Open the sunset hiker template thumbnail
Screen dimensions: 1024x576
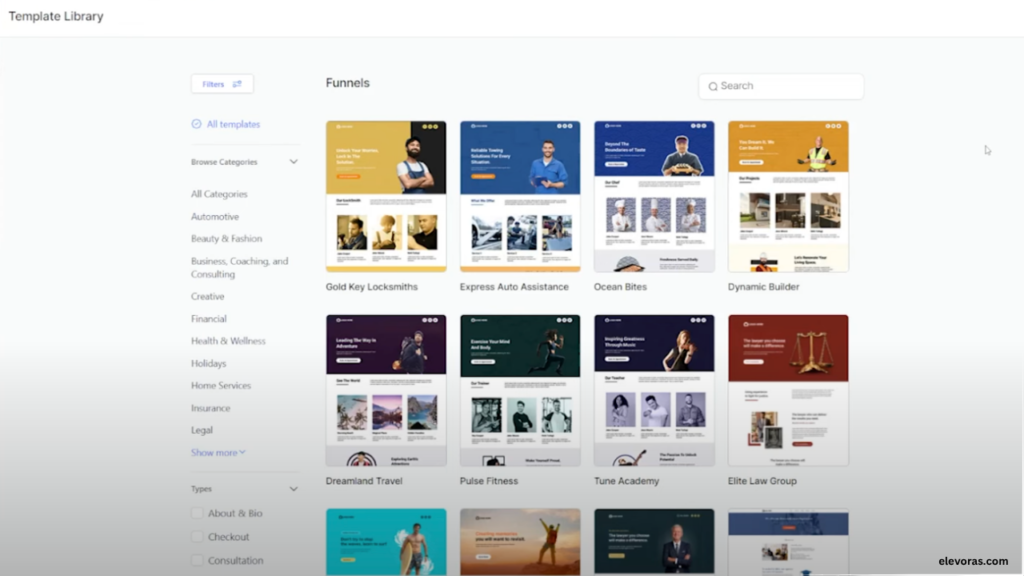point(520,542)
